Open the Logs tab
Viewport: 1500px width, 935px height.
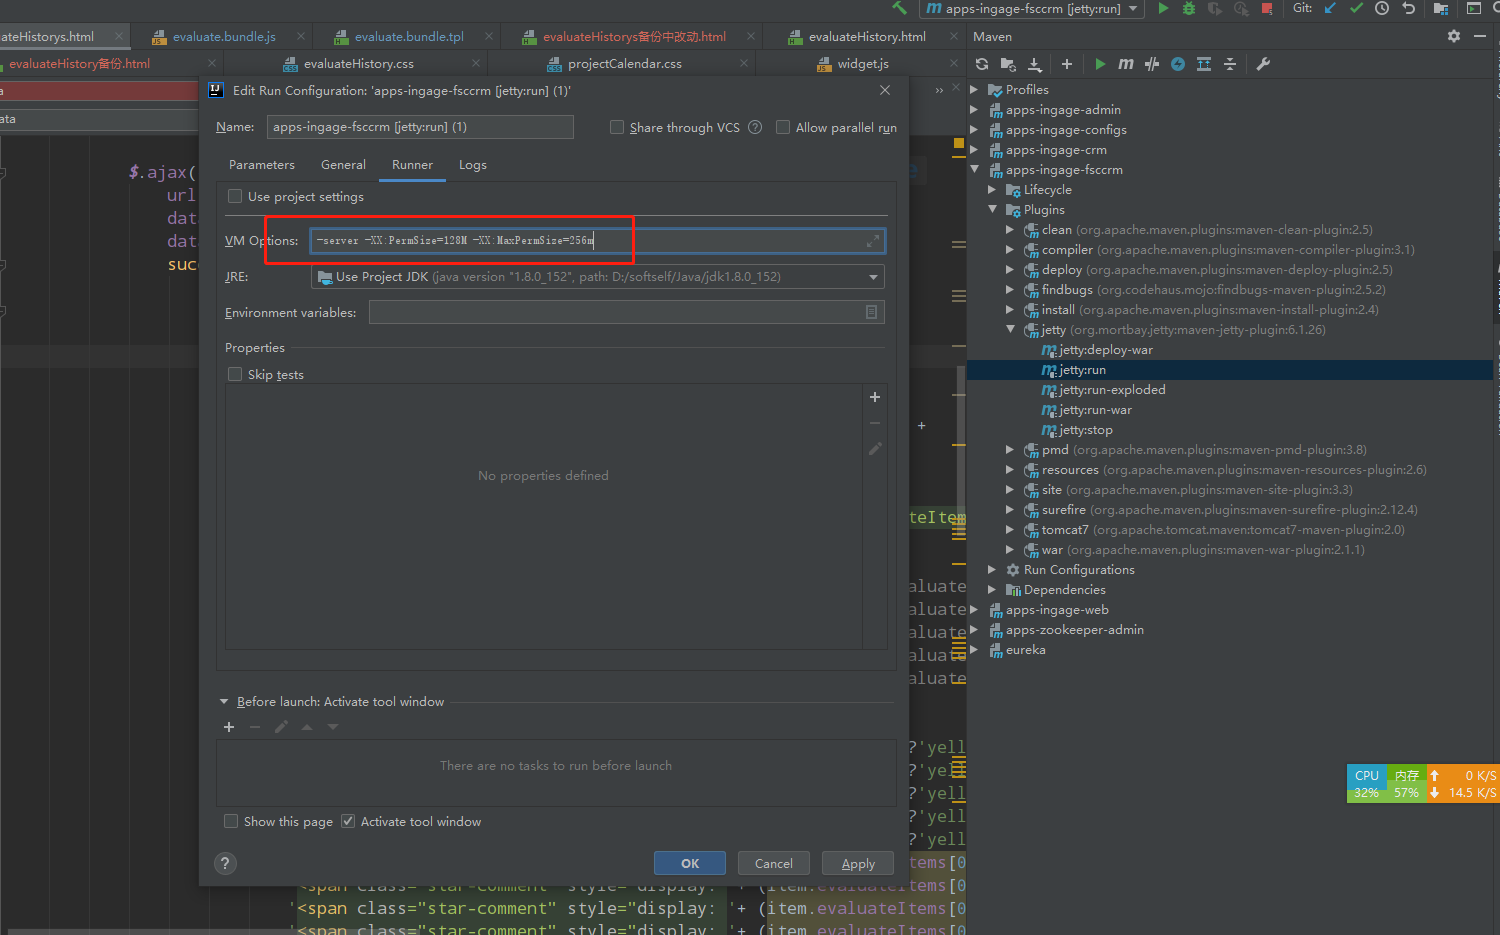click(473, 165)
